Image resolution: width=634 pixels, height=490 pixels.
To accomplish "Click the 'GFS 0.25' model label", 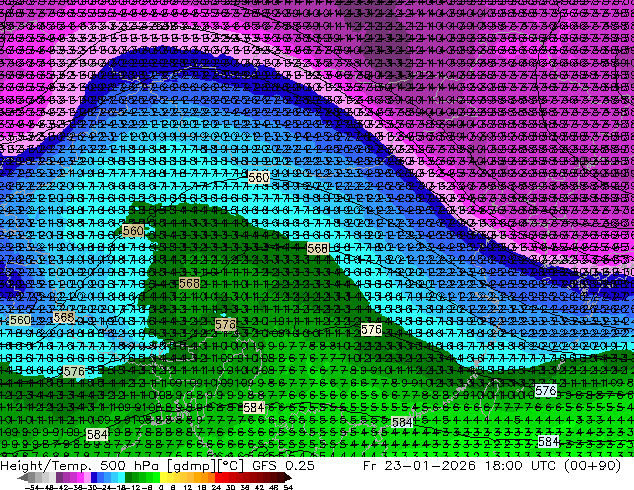I will coord(283,466).
